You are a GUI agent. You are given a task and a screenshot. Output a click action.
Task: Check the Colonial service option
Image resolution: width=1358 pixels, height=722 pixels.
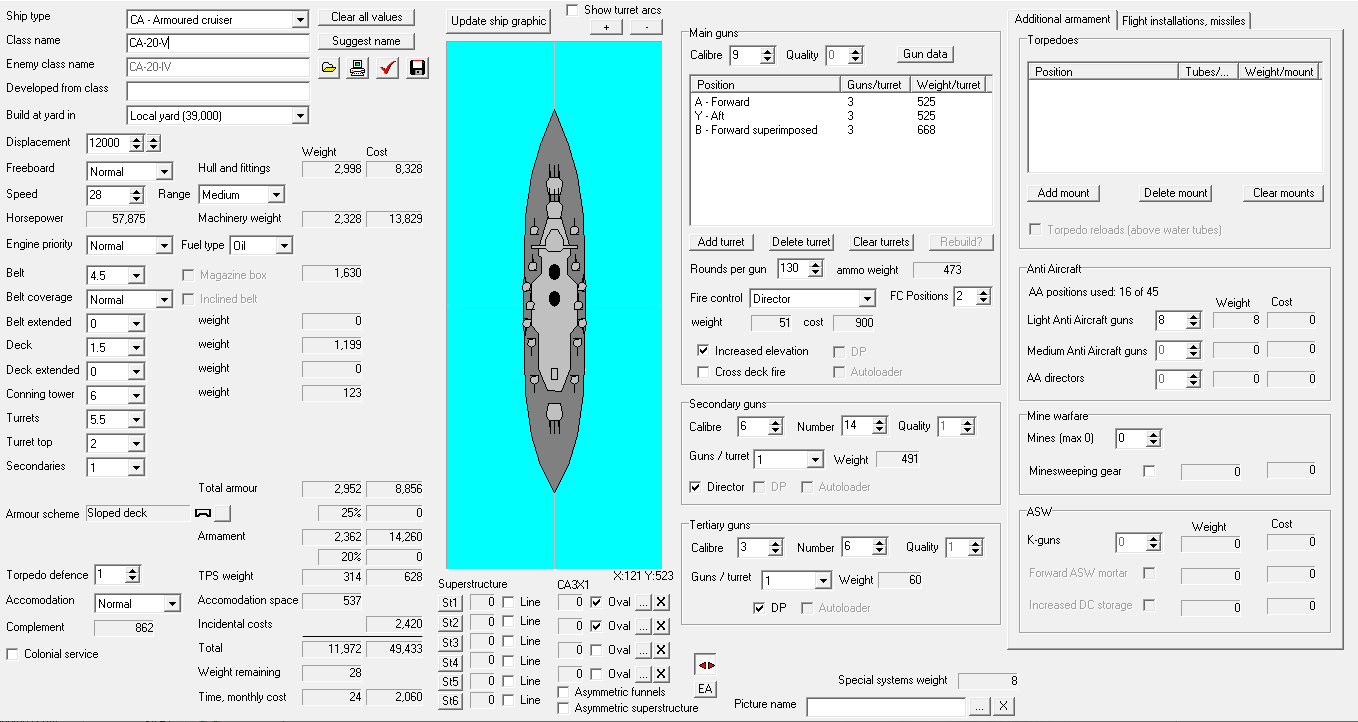click(13, 654)
